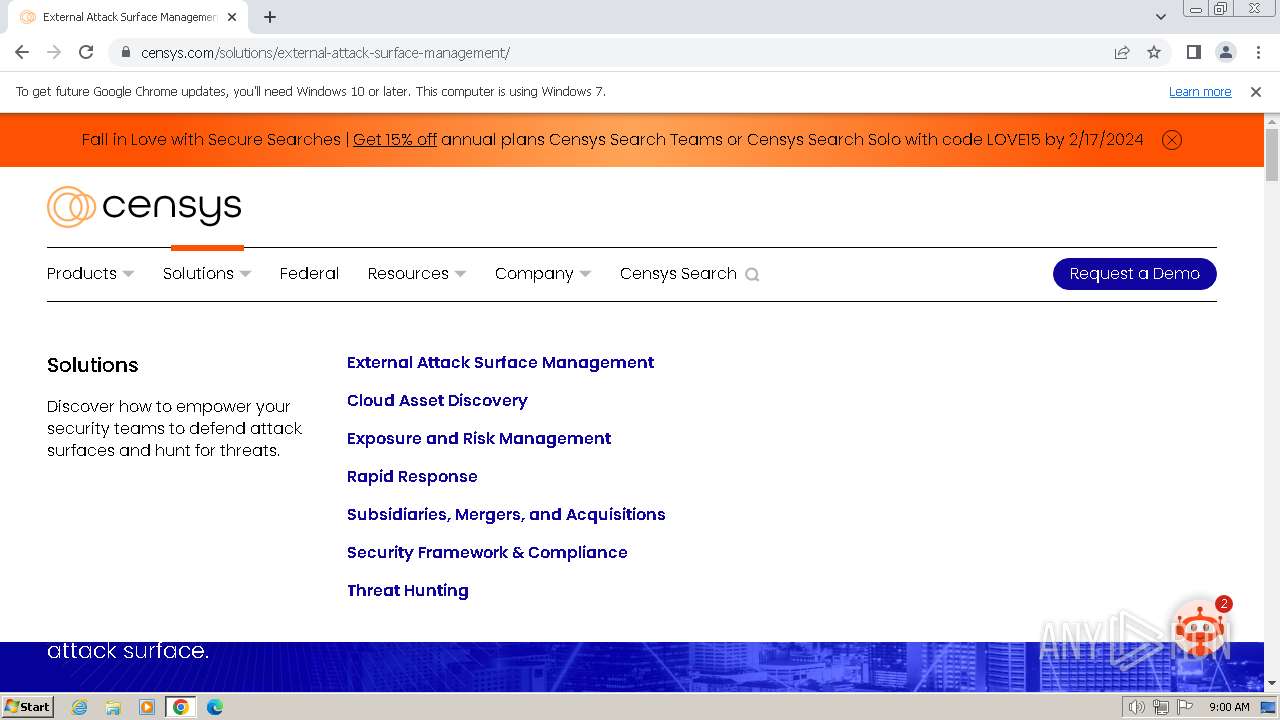Click the Solutions heading text

coord(93,365)
